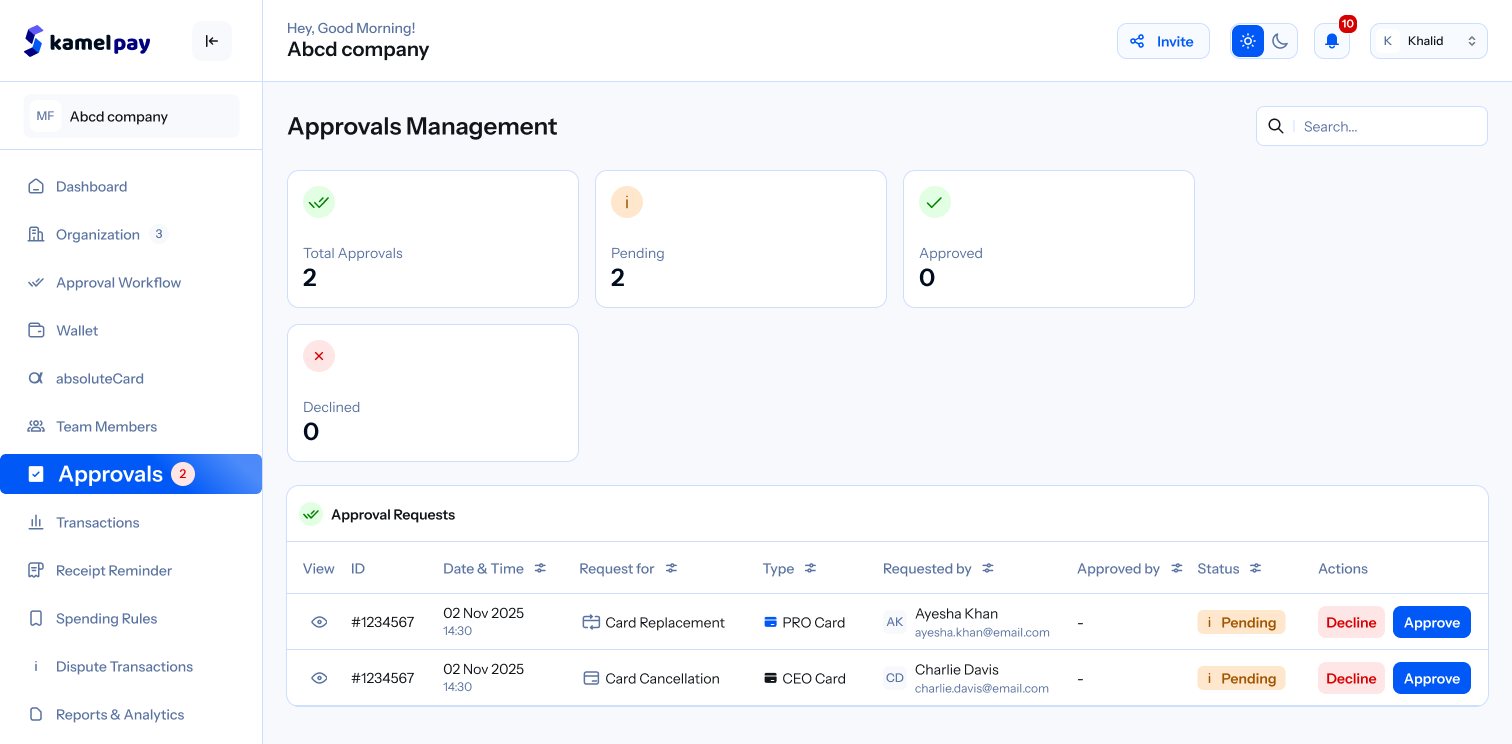This screenshot has width=1512, height=744.
Task: Open Team Members in the sidebar
Action: (x=106, y=426)
